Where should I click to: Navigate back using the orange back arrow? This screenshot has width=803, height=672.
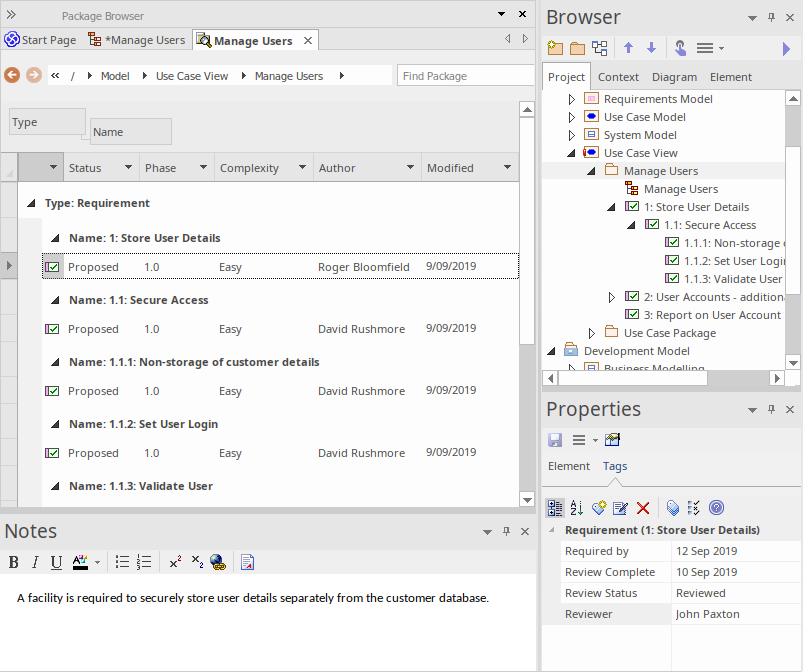[x=12, y=75]
